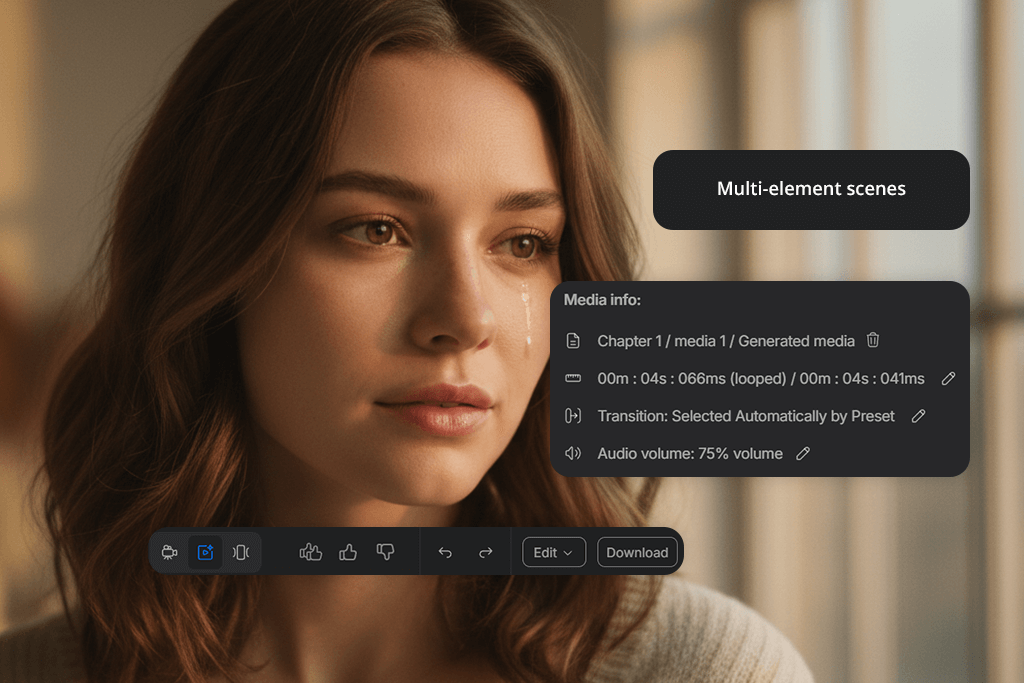The image size is (1024, 683).
Task: Click the ruler icon beside duration
Action: (x=573, y=378)
